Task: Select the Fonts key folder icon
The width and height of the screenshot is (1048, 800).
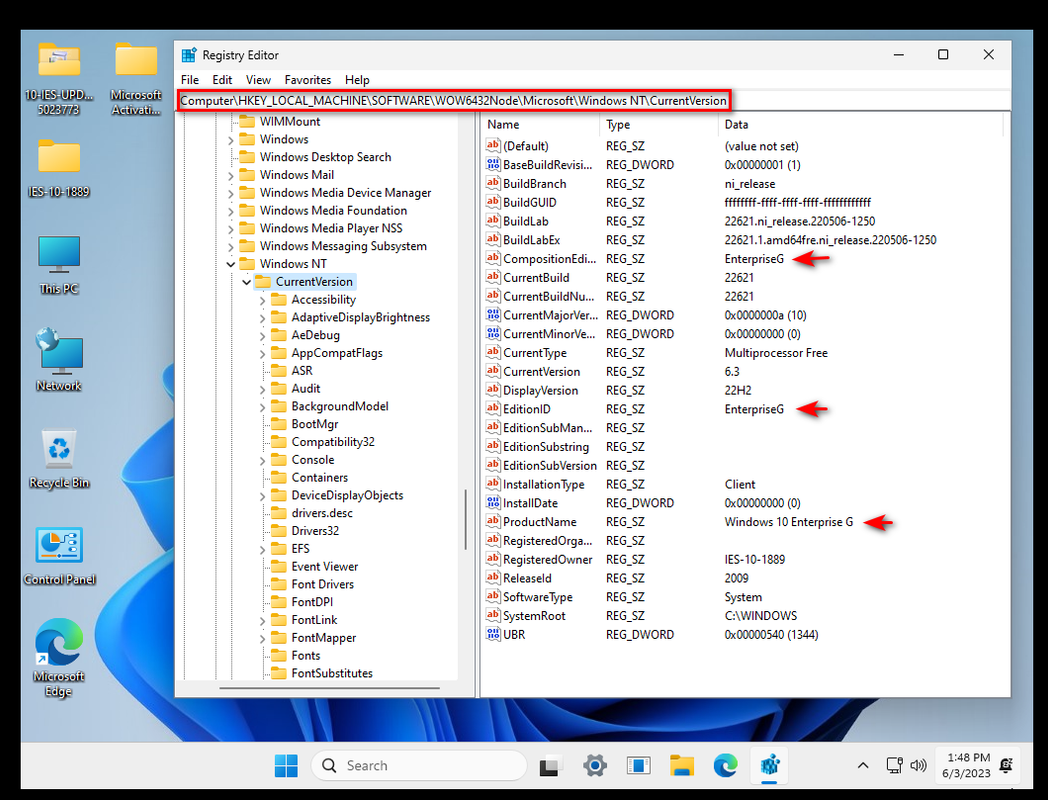Action: 279,656
